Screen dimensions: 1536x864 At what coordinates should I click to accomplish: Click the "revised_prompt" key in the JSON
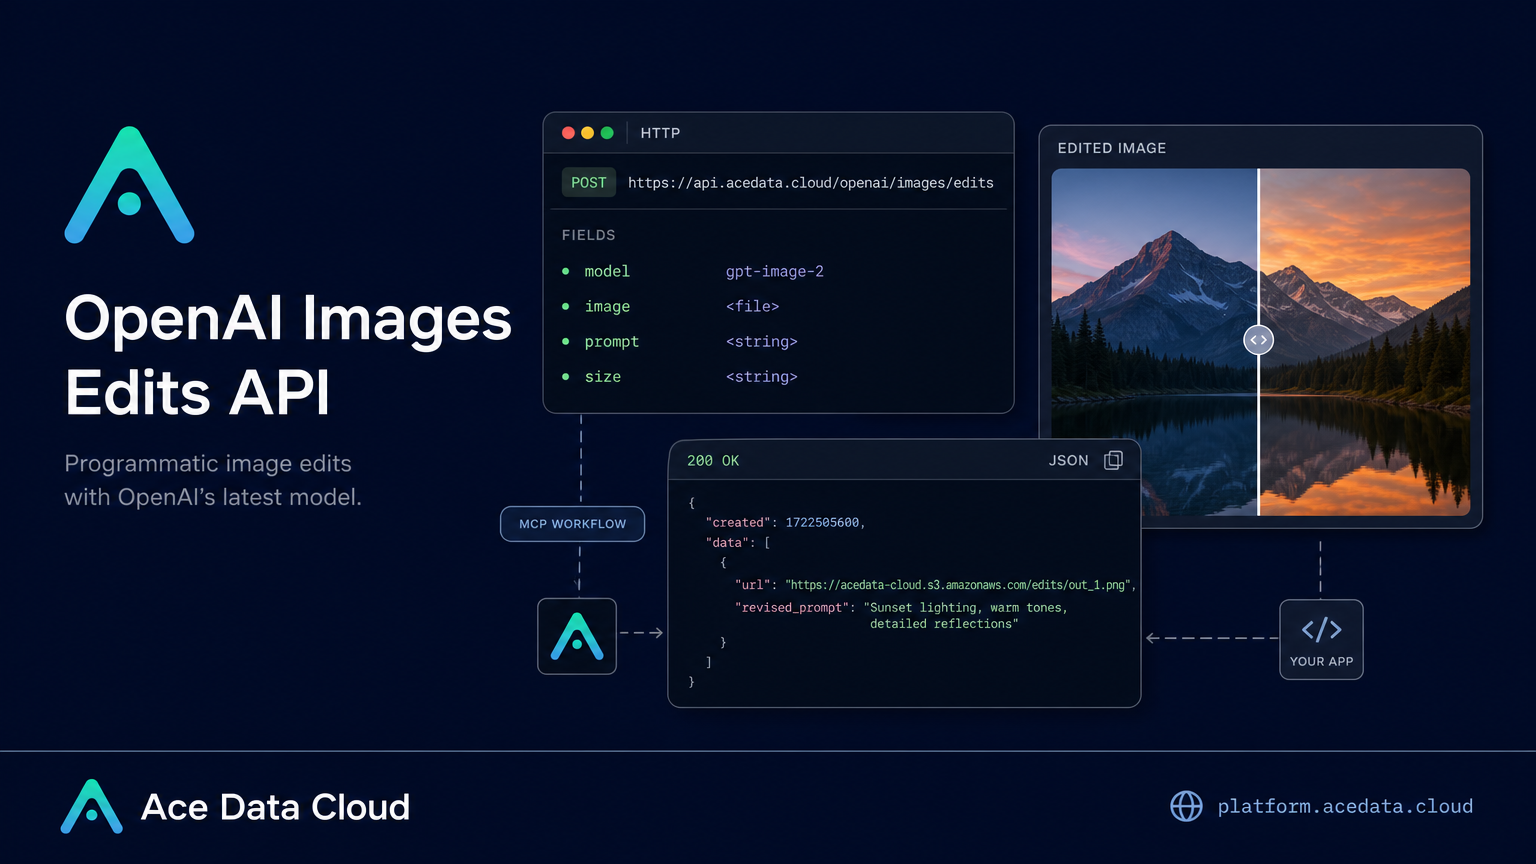[792, 608]
